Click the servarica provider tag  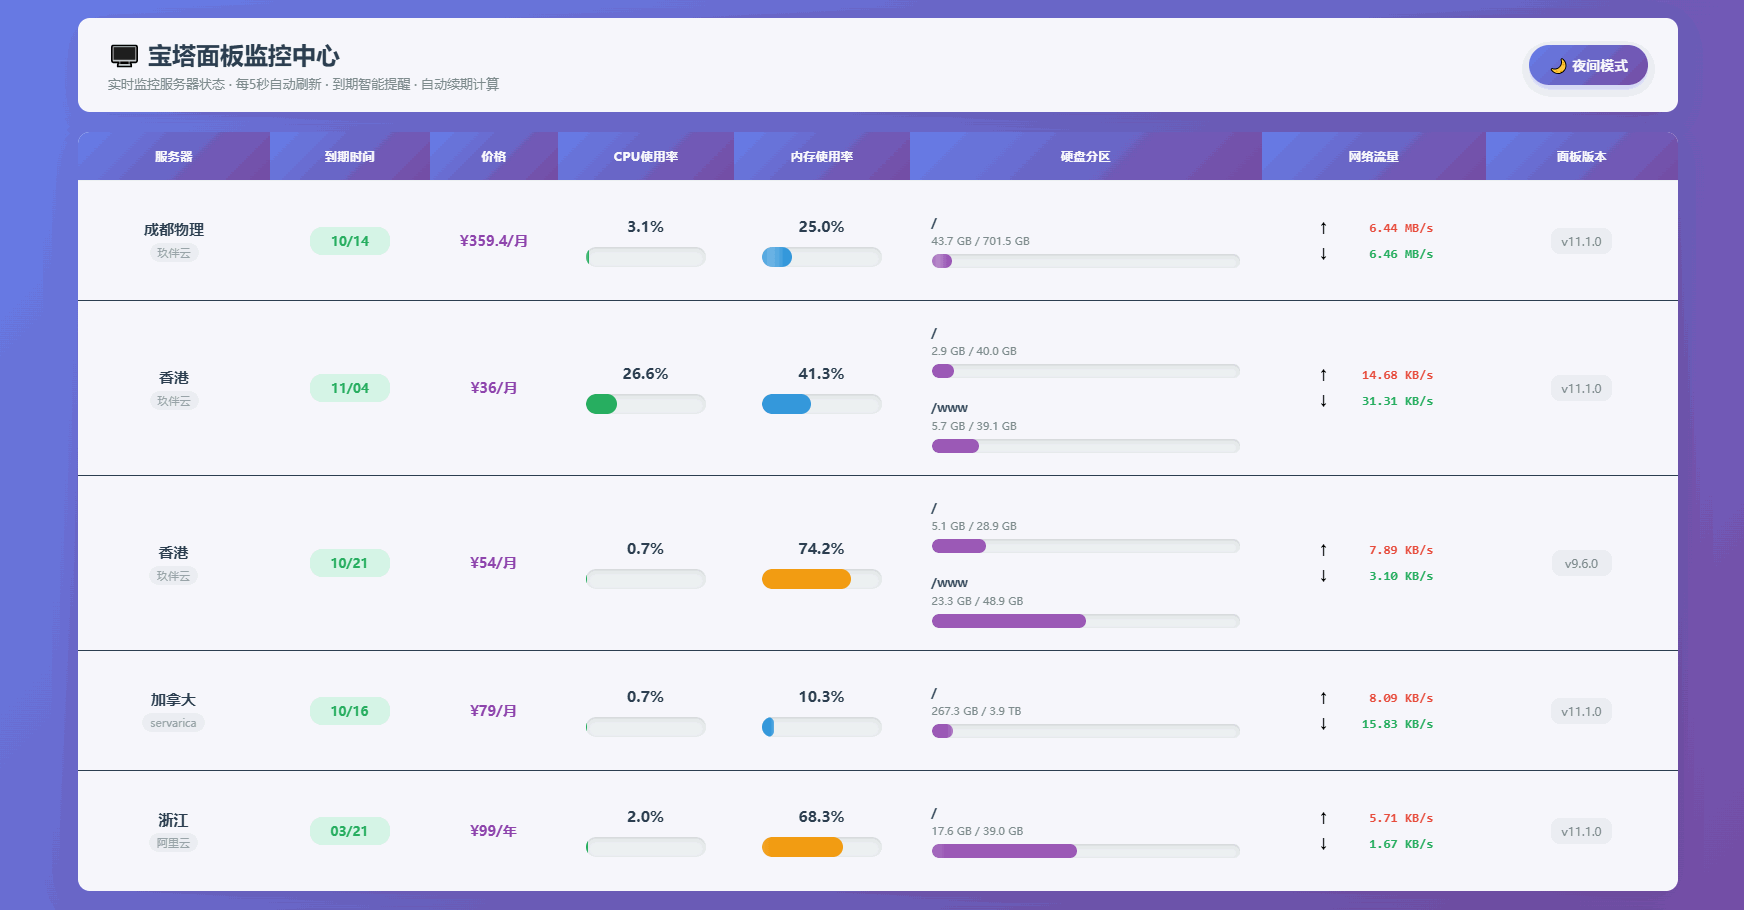pos(173,723)
